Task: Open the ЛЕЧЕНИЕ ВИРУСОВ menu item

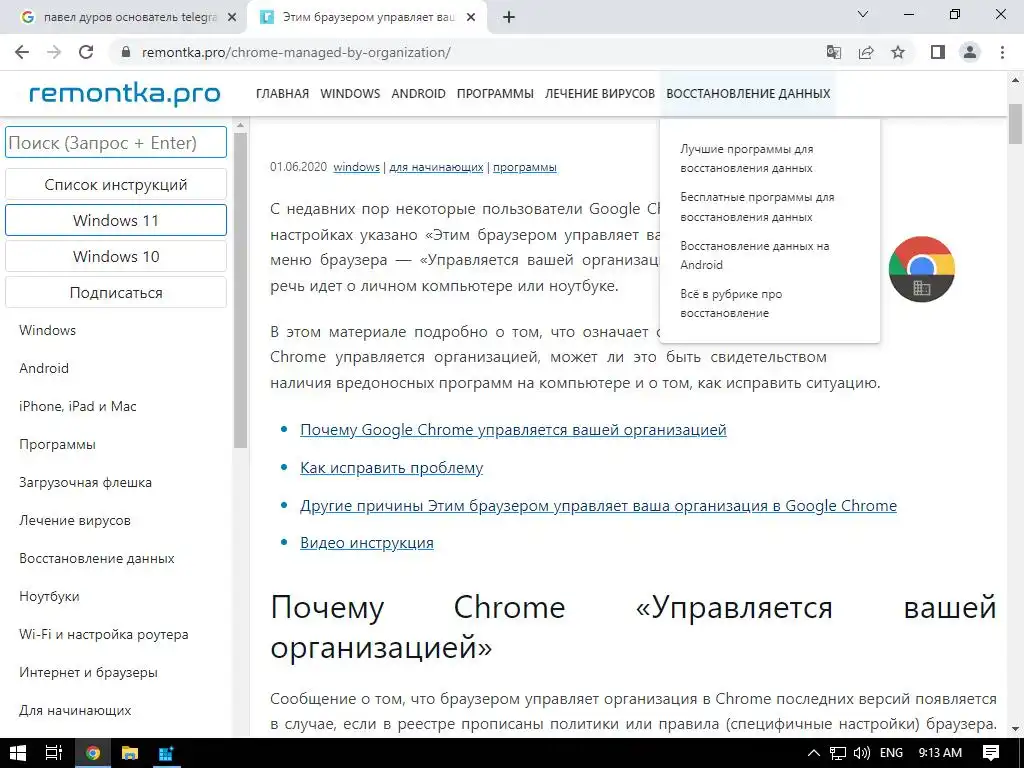Action: (x=600, y=93)
